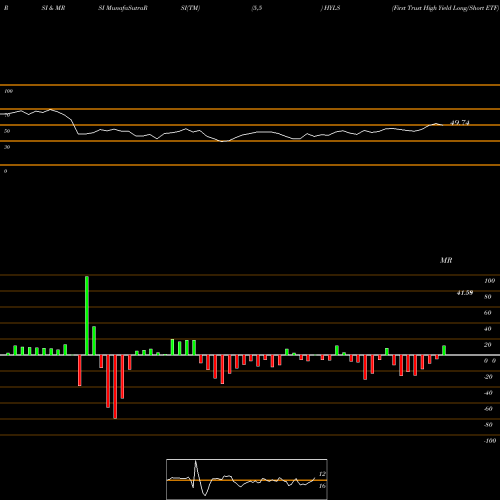Click 'First Trust High Yield Long/Short ETF' title
This screenshot has width=500, height=500.
pos(446,8)
